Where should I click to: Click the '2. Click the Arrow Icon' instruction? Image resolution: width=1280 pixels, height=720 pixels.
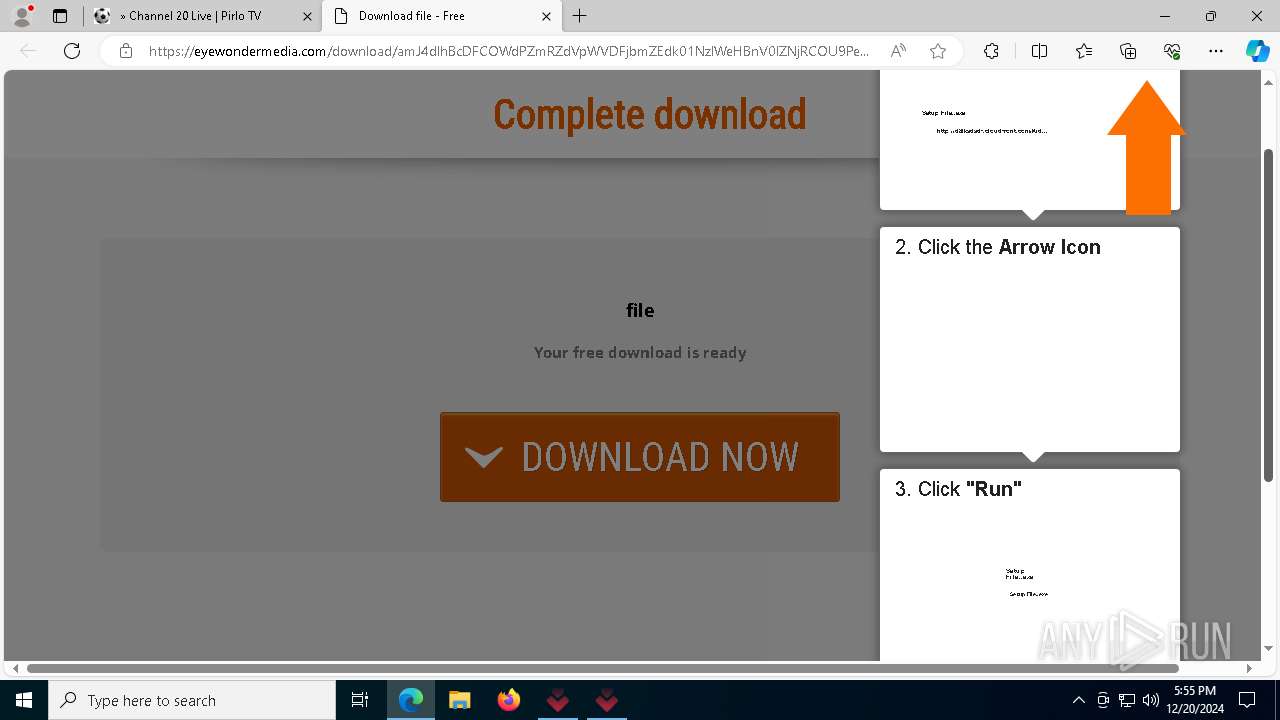[x=998, y=247]
